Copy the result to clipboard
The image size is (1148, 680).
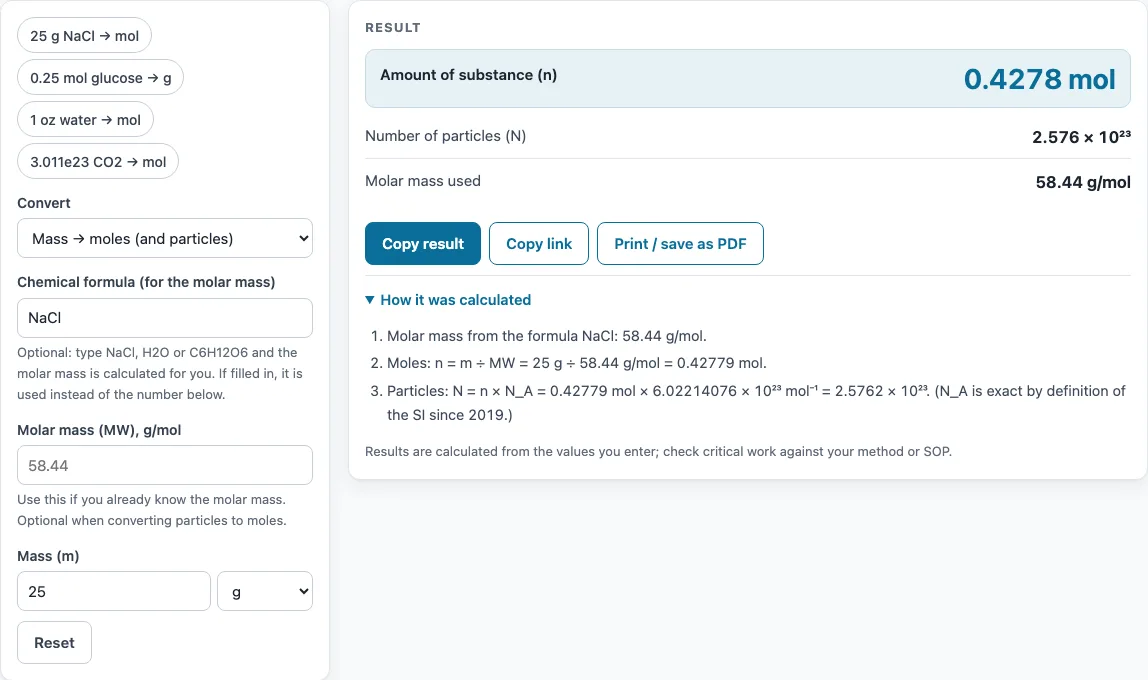pyautogui.click(x=422, y=244)
